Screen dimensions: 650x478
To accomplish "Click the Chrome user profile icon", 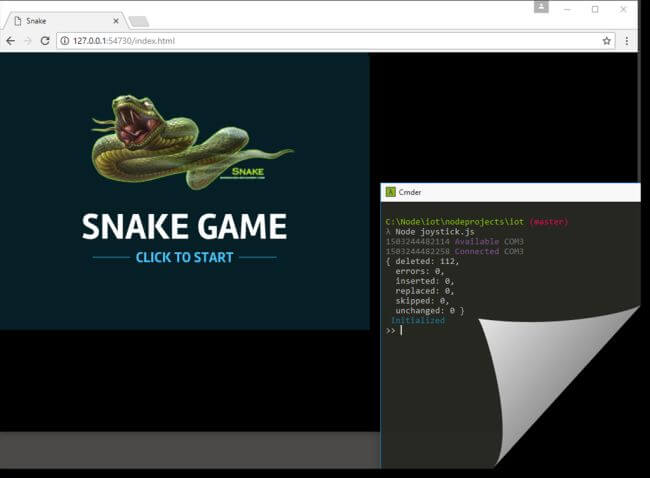I will pyautogui.click(x=541, y=8).
